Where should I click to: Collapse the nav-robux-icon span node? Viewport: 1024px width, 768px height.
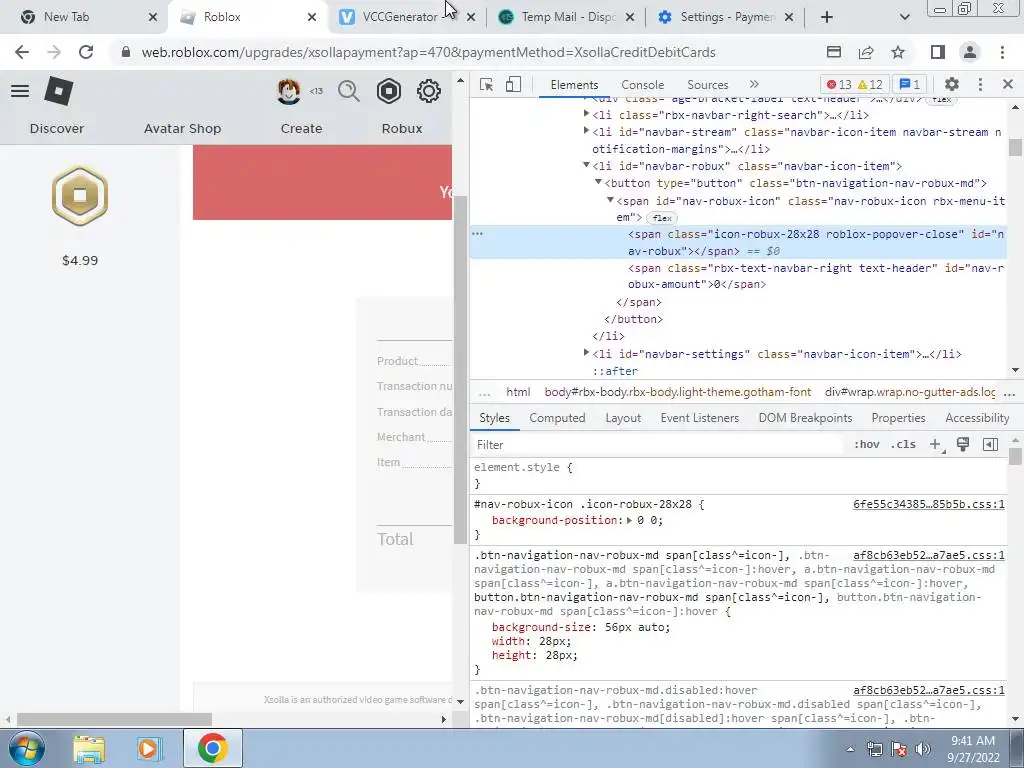pos(610,200)
